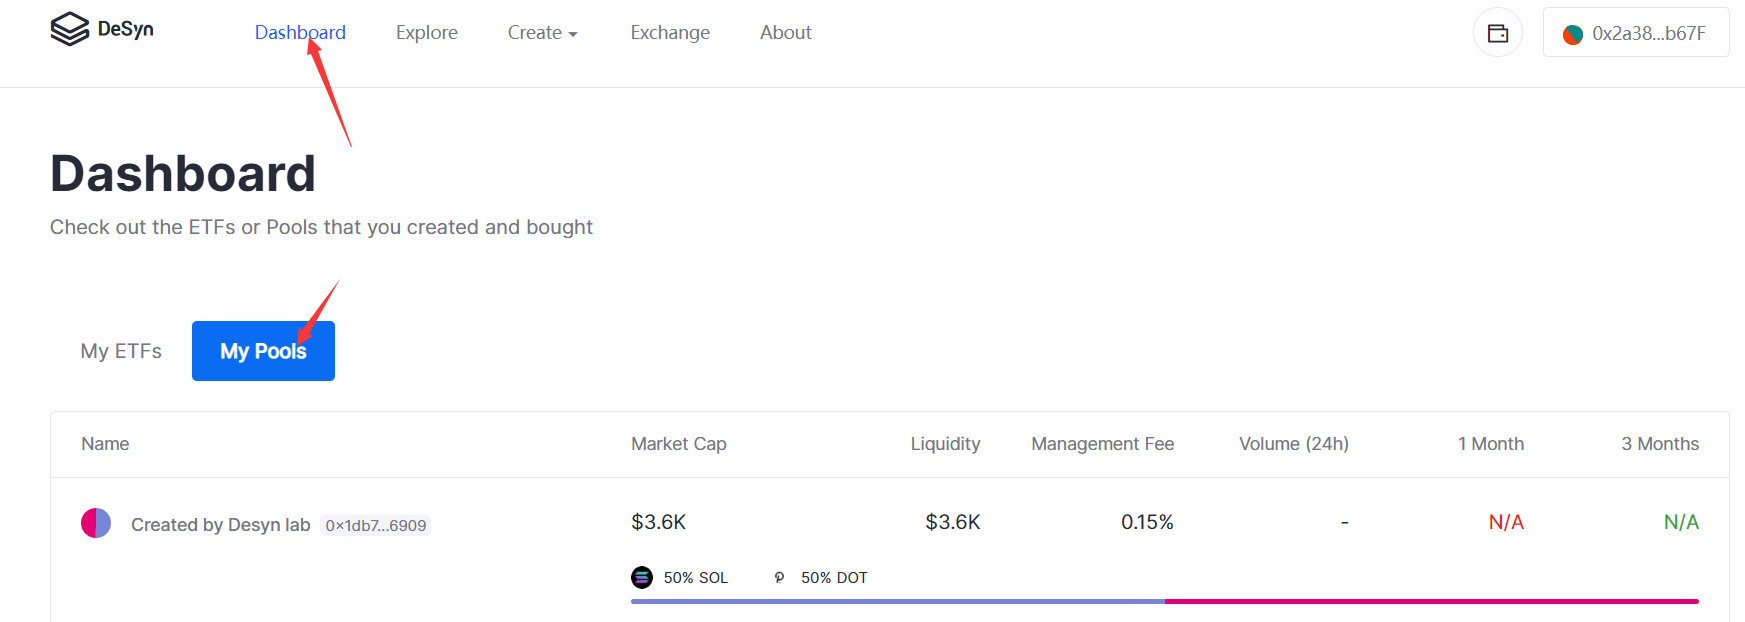Open the wallet icon button
This screenshot has height=622, width=1745.
pos(1497,33)
